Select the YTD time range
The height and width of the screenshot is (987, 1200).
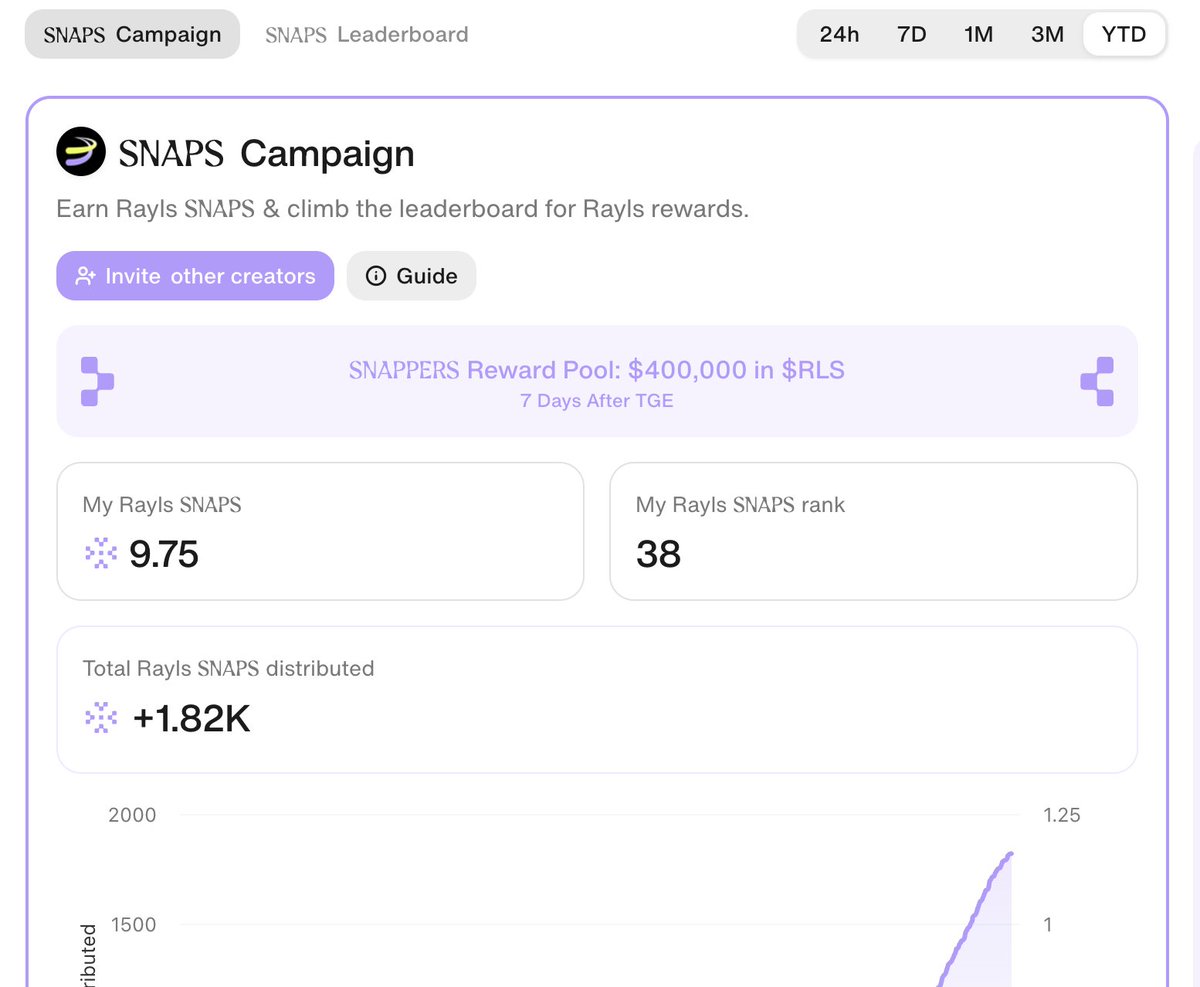[1123, 34]
